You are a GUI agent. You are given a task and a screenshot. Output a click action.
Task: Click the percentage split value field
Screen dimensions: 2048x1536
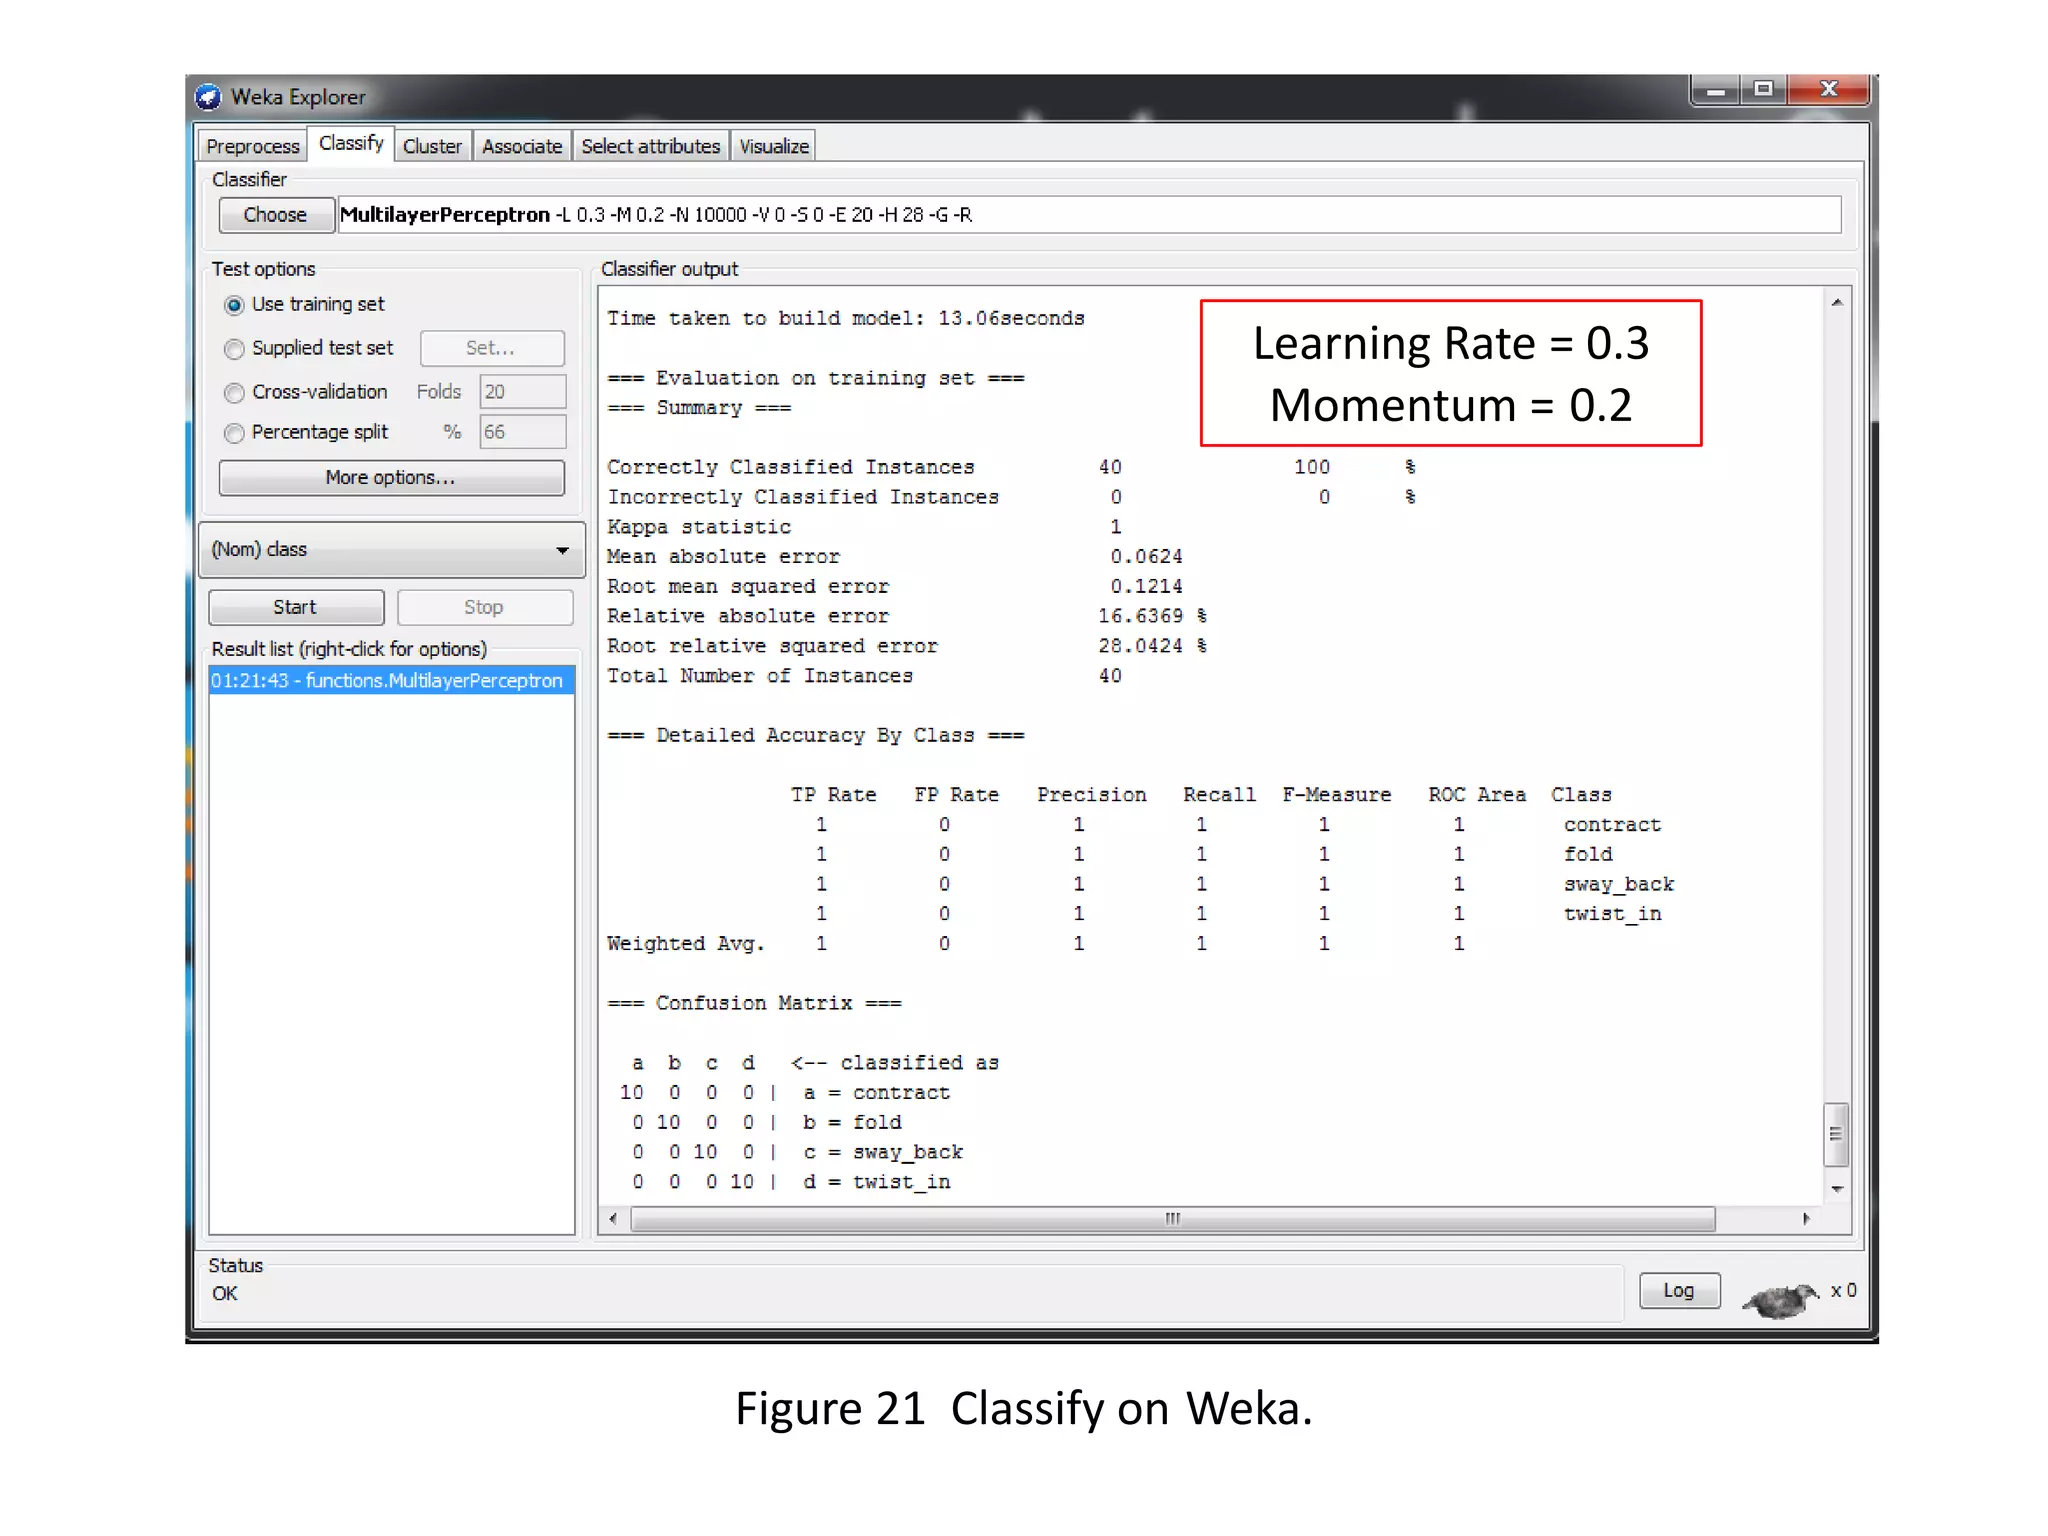(x=523, y=432)
